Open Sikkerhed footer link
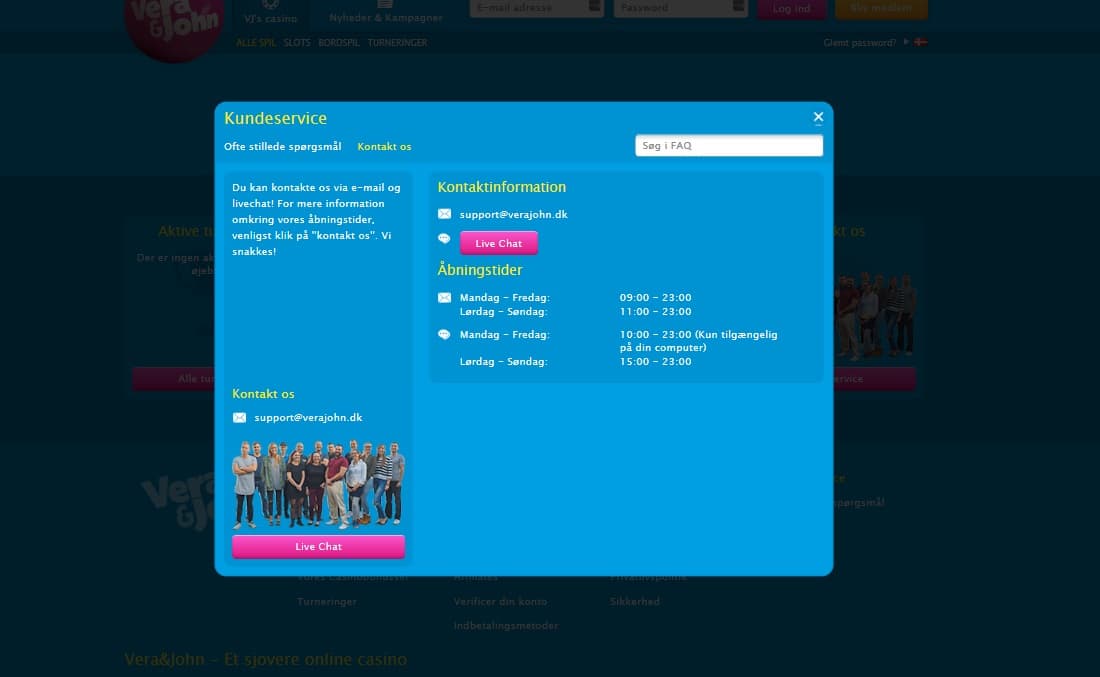This screenshot has width=1100, height=677. 635,601
